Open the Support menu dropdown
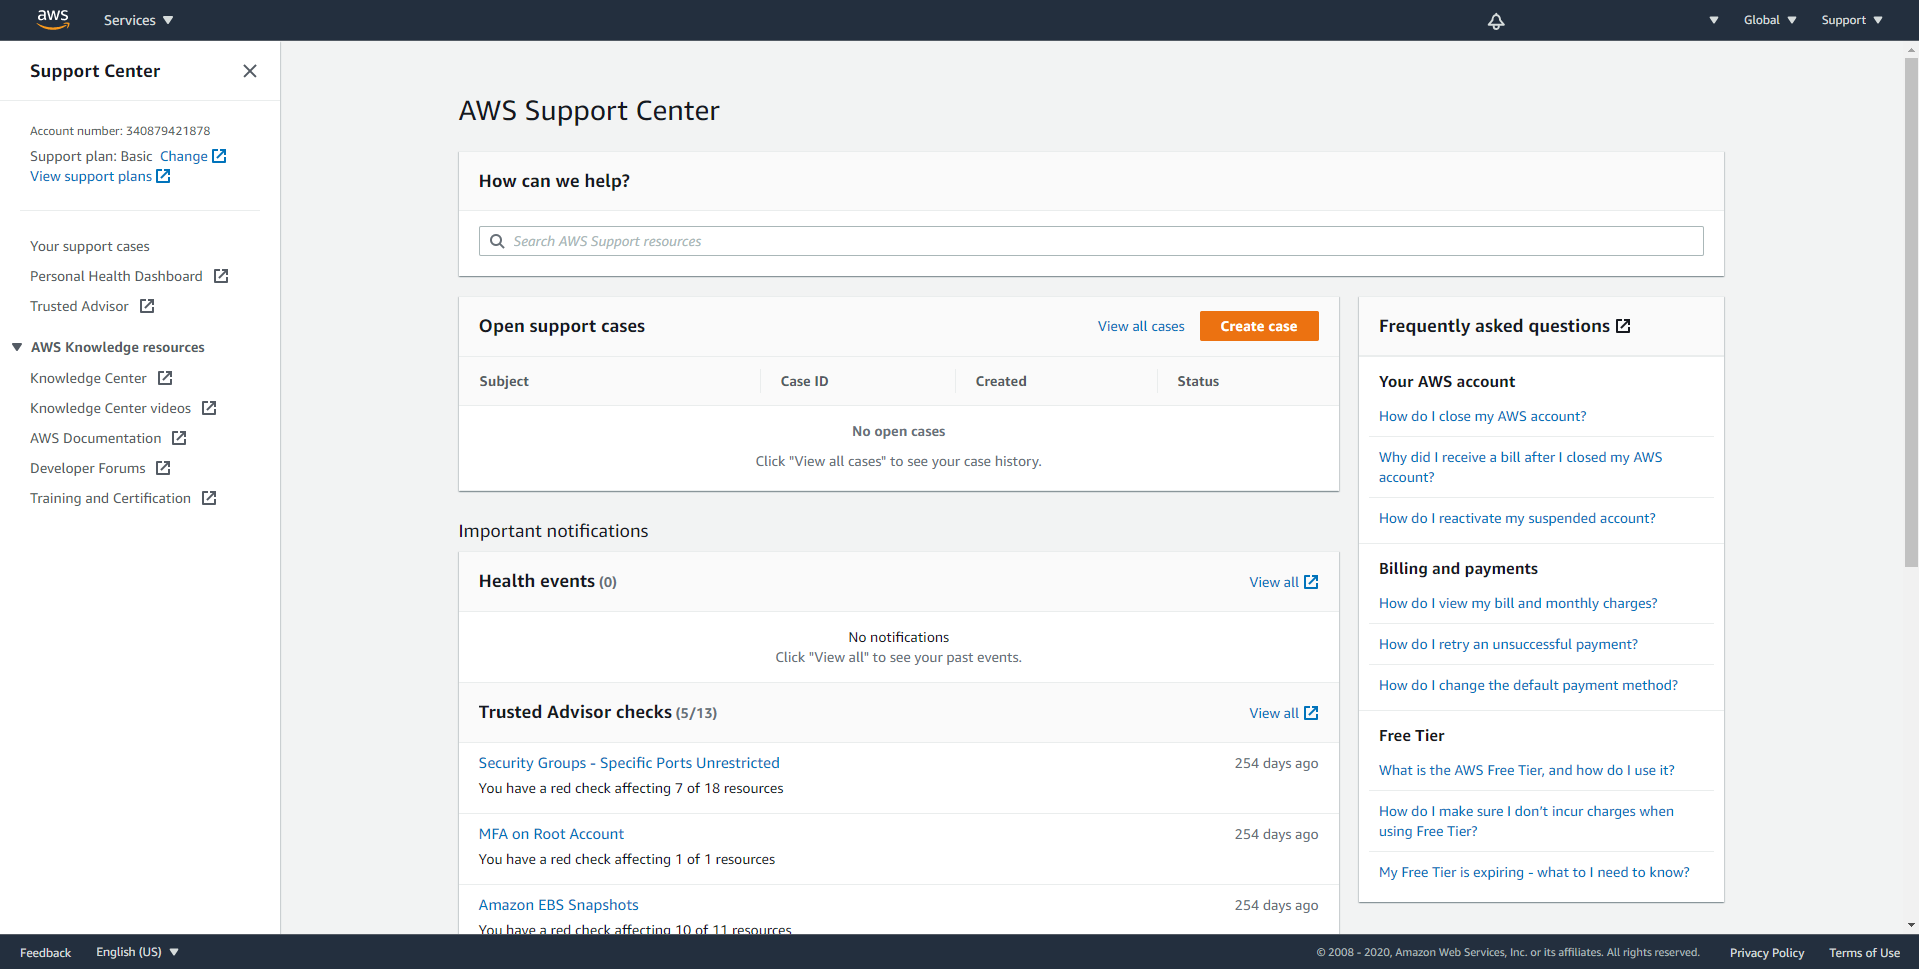Screen dimensions: 1919x969 tap(1852, 20)
